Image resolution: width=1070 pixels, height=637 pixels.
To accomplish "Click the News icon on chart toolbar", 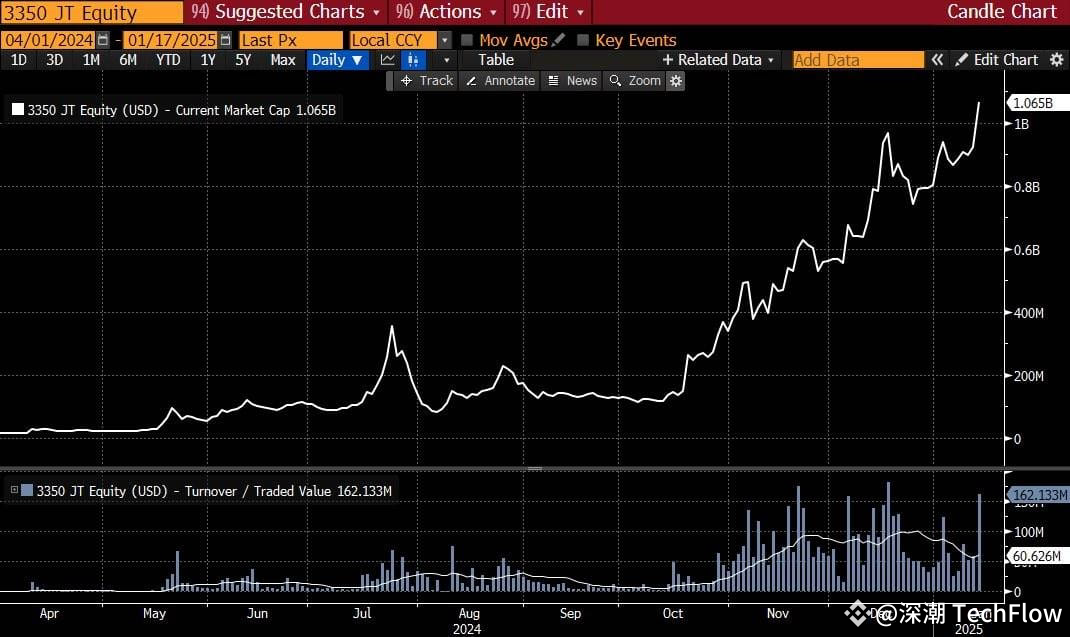I will (571, 81).
